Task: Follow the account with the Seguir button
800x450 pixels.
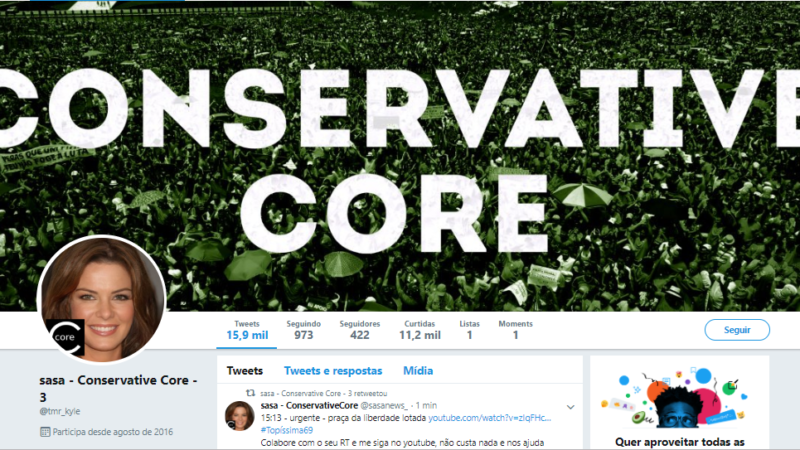Action: [737, 330]
